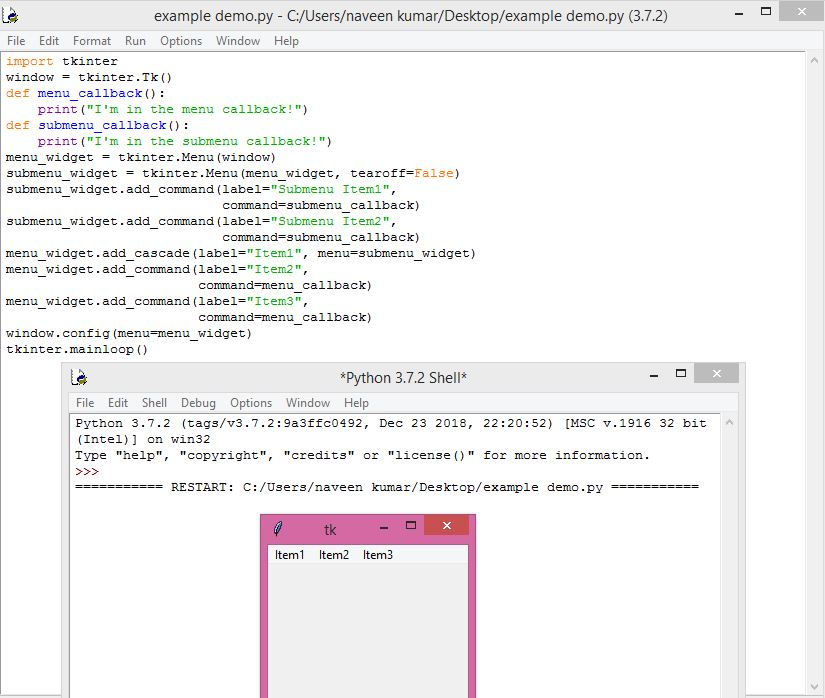This screenshot has height=698, width=825.
Task: Open Item1 cascade menu in tk window
Action: click(289, 555)
